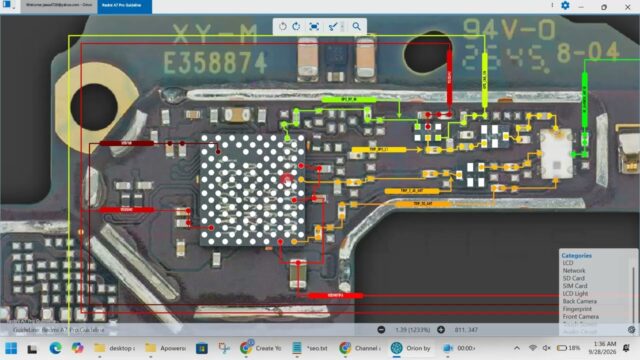Open the magnifier search tool

point(356,27)
